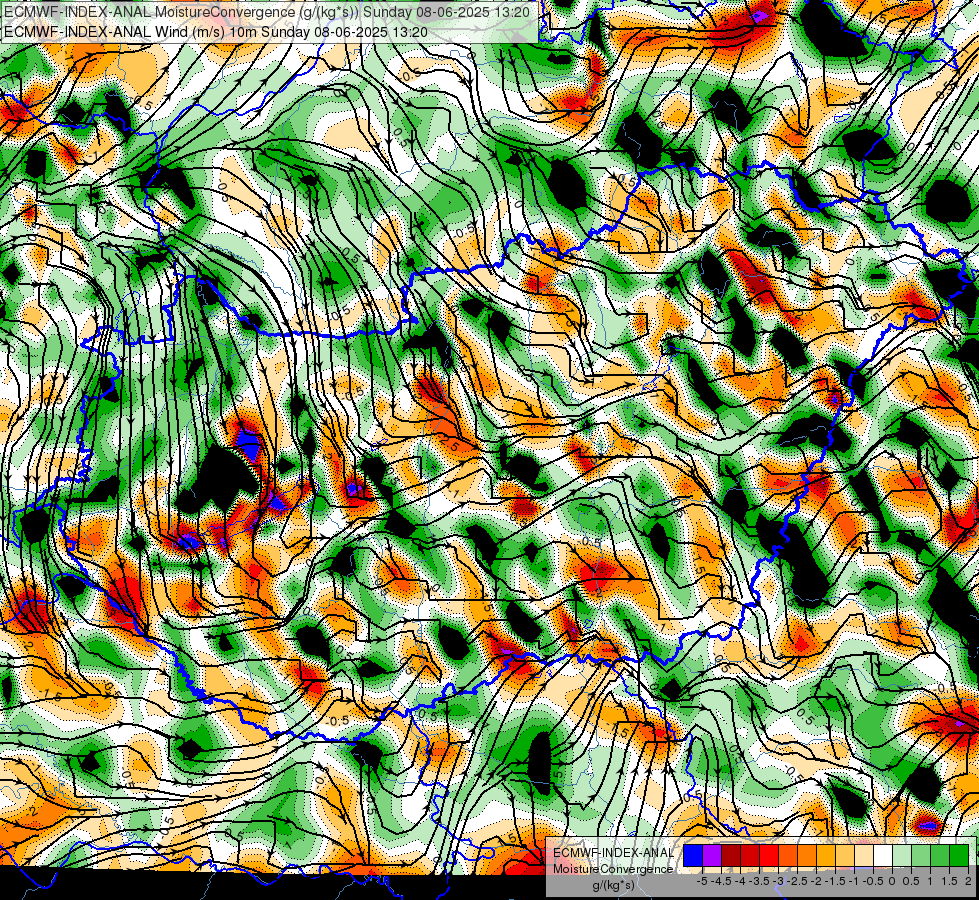Image resolution: width=979 pixels, height=900 pixels.
Task: Click the darkest green legend swatch
Action: point(959,855)
